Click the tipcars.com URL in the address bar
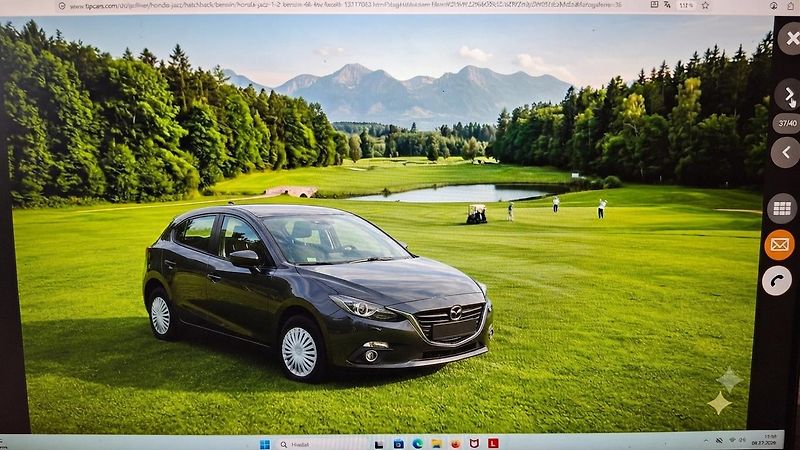Viewport: 800px width, 450px height. 345,6
